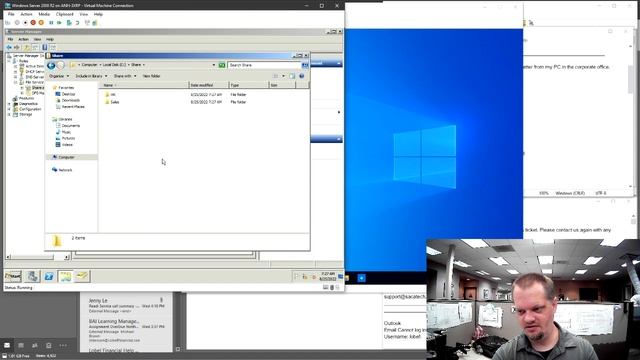Open the Organize dropdown
640x360 pixels.
[59, 76]
